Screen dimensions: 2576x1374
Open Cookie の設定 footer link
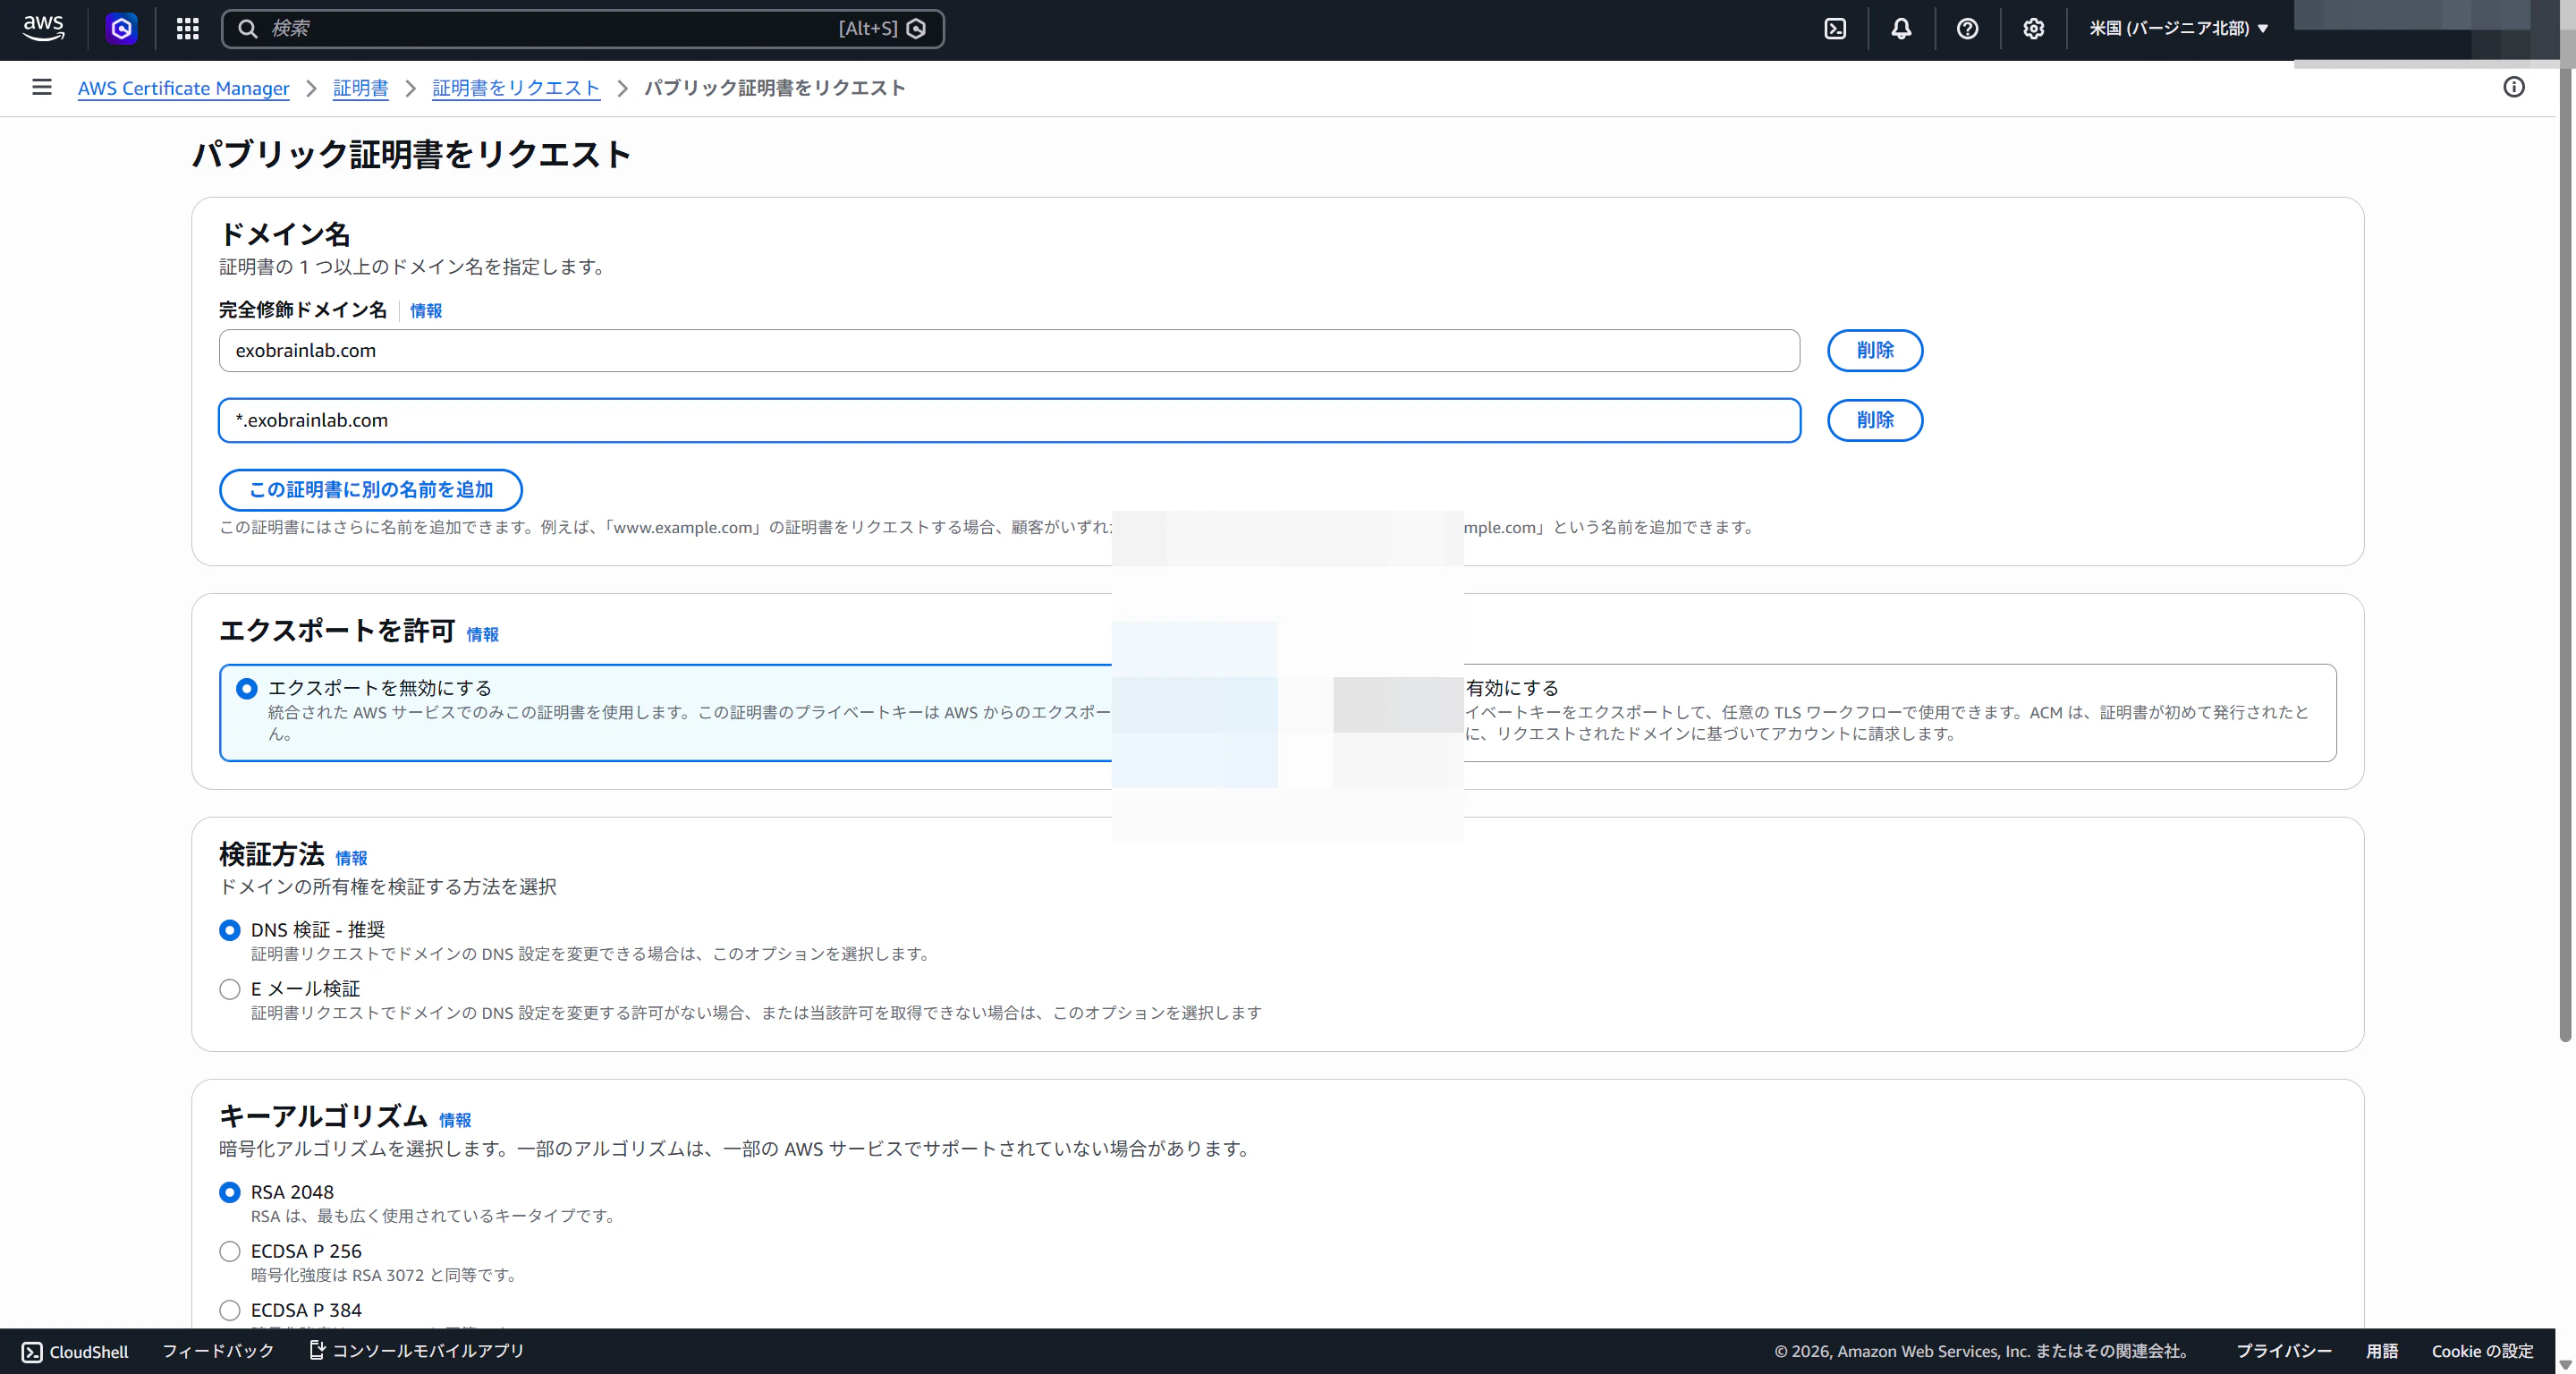click(x=2482, y=1351)
